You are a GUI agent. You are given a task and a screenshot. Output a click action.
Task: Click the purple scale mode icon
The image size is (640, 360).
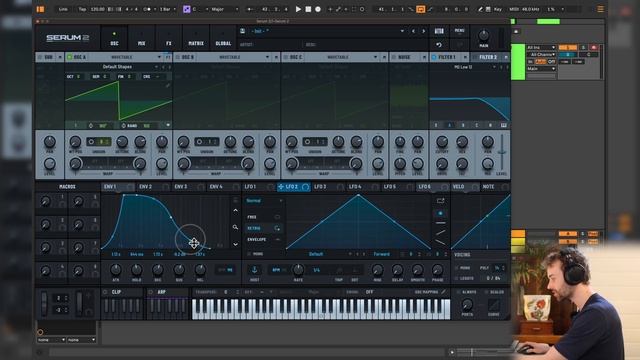[x=187, y=9]
